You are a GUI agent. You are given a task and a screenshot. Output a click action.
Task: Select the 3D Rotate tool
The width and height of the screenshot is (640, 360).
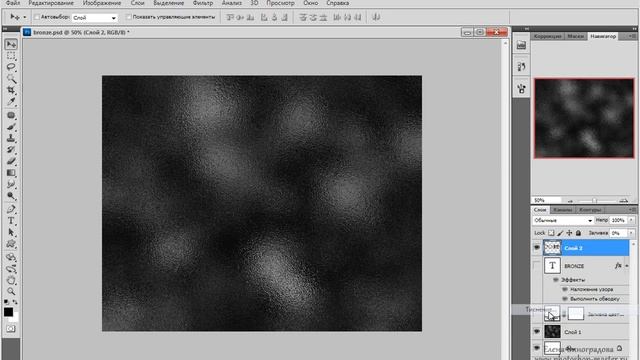[x=11, y=258]
